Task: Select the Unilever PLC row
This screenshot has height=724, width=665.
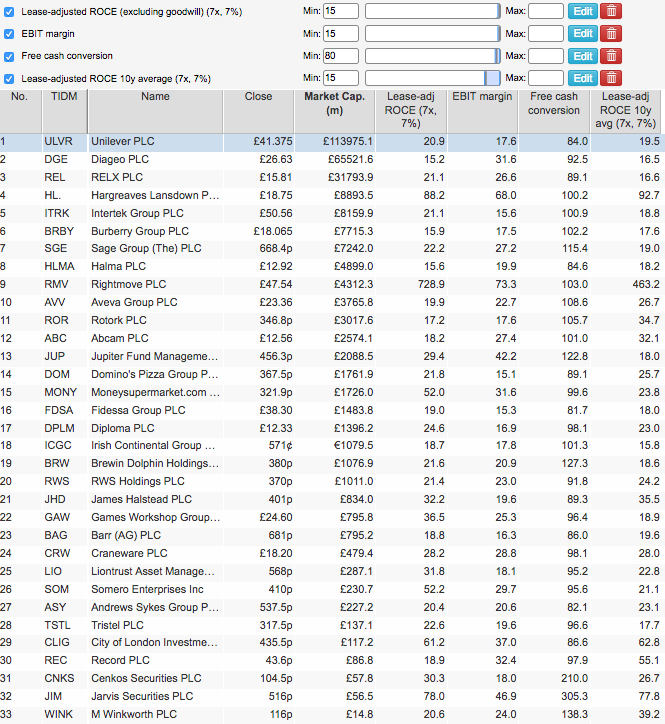Action: tap(332, 141)
